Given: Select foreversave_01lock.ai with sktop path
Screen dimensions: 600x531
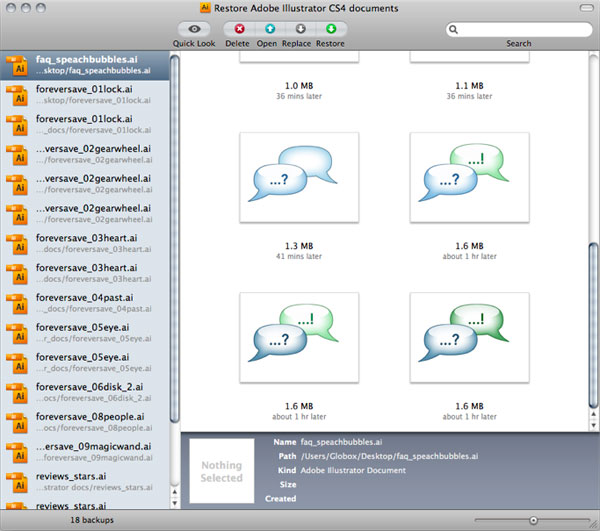Looking at the screenshot, I should 85,94.
